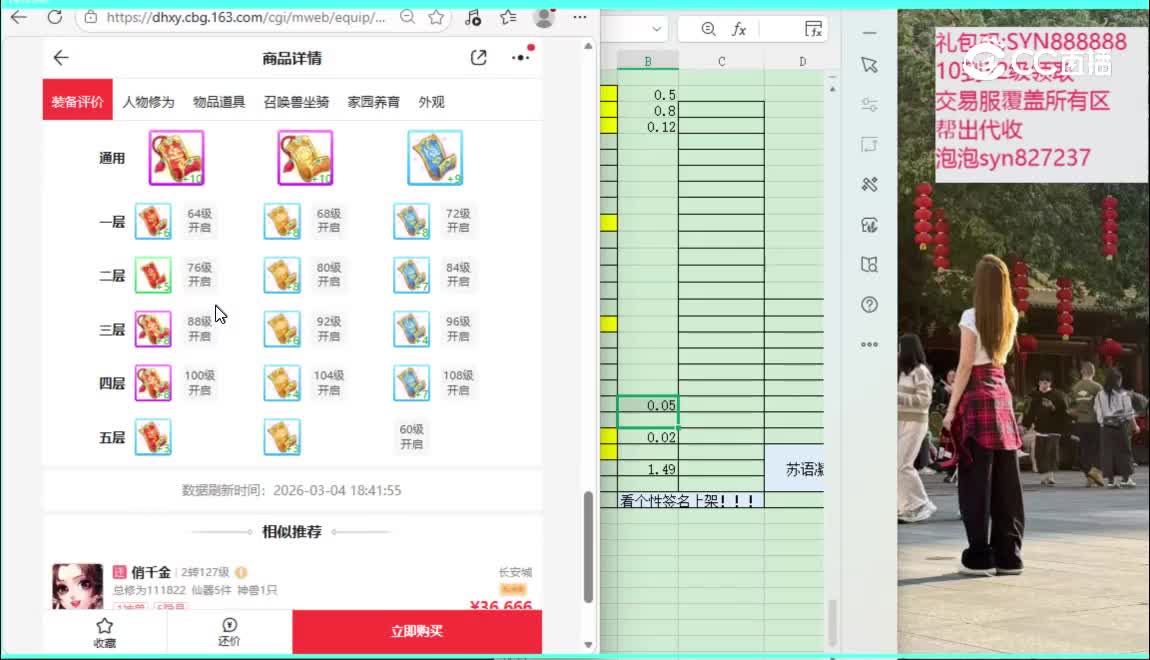
Task: Click the cell containing 0.02
Action: click(648, 436)
